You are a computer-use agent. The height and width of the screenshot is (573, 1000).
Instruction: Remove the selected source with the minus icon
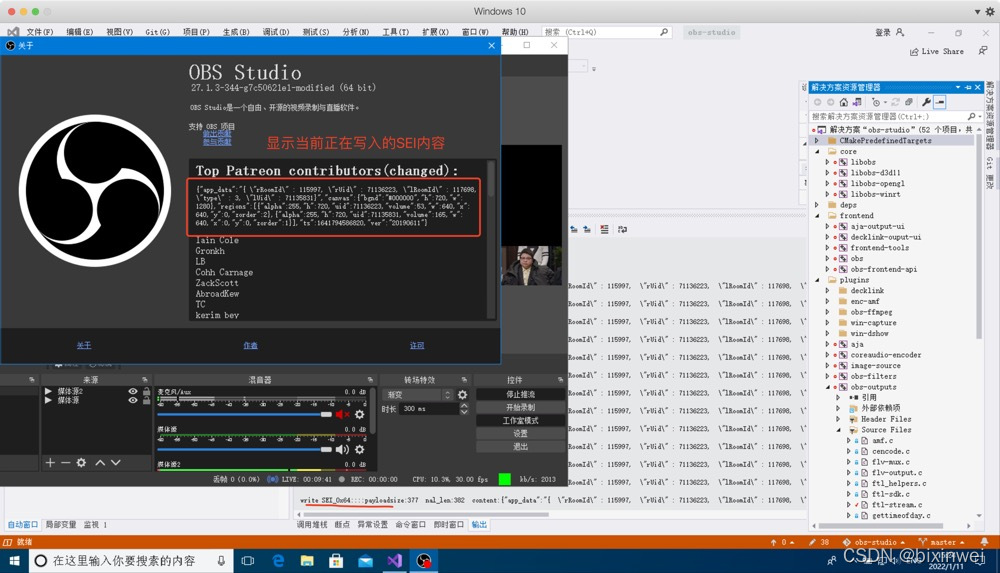point(65,463)
